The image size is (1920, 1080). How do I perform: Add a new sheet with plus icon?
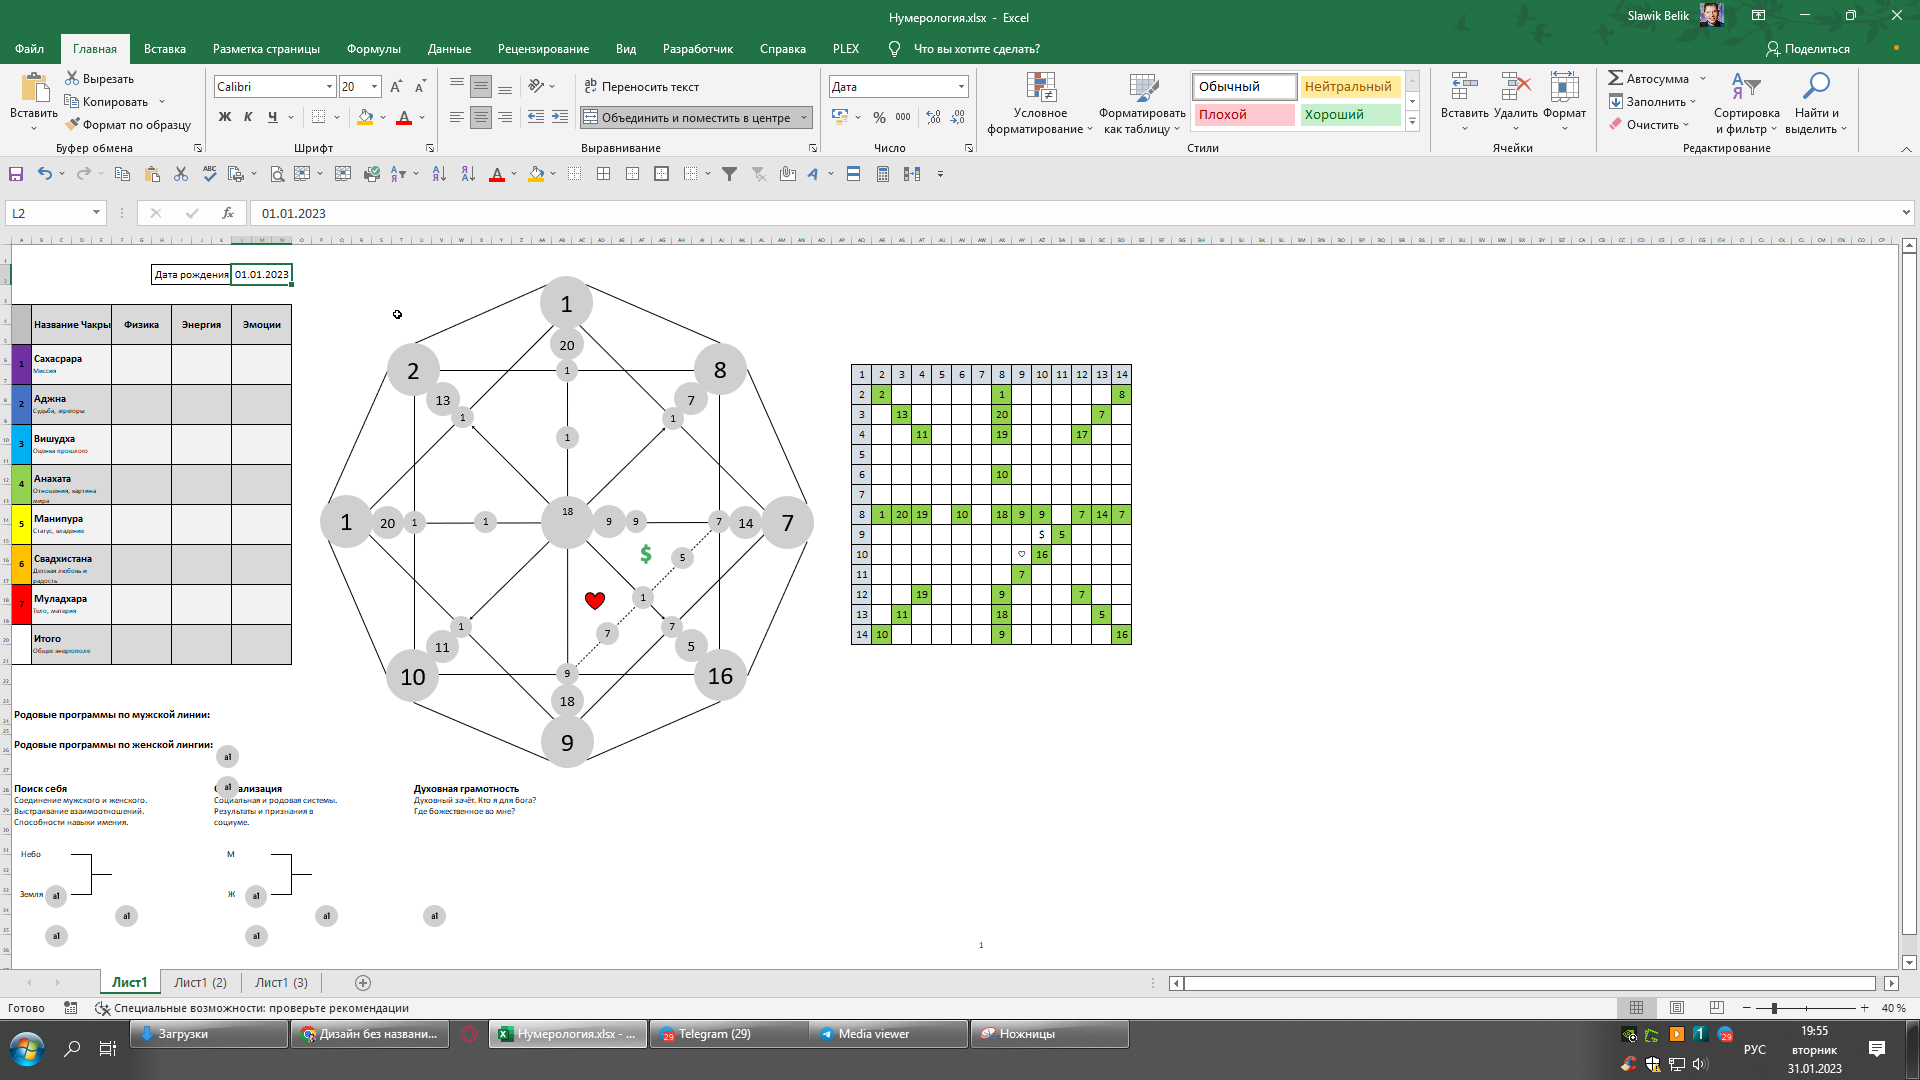(x=363, y=983)
